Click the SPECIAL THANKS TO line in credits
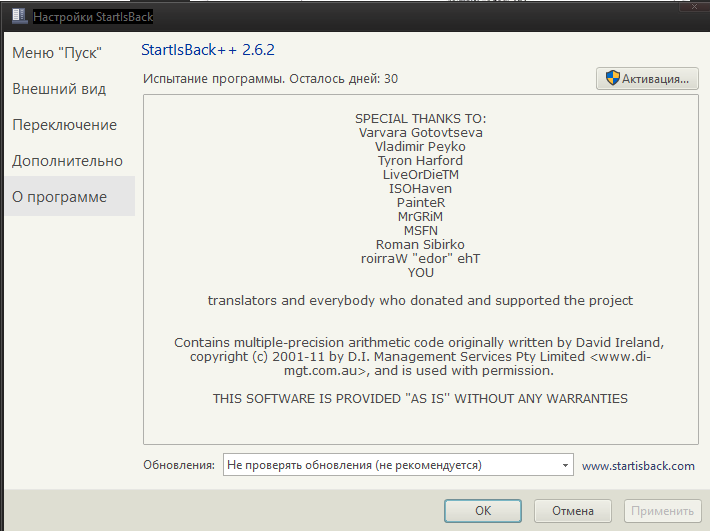This screenshot has height=531, width=710. [x=420, y=118]
